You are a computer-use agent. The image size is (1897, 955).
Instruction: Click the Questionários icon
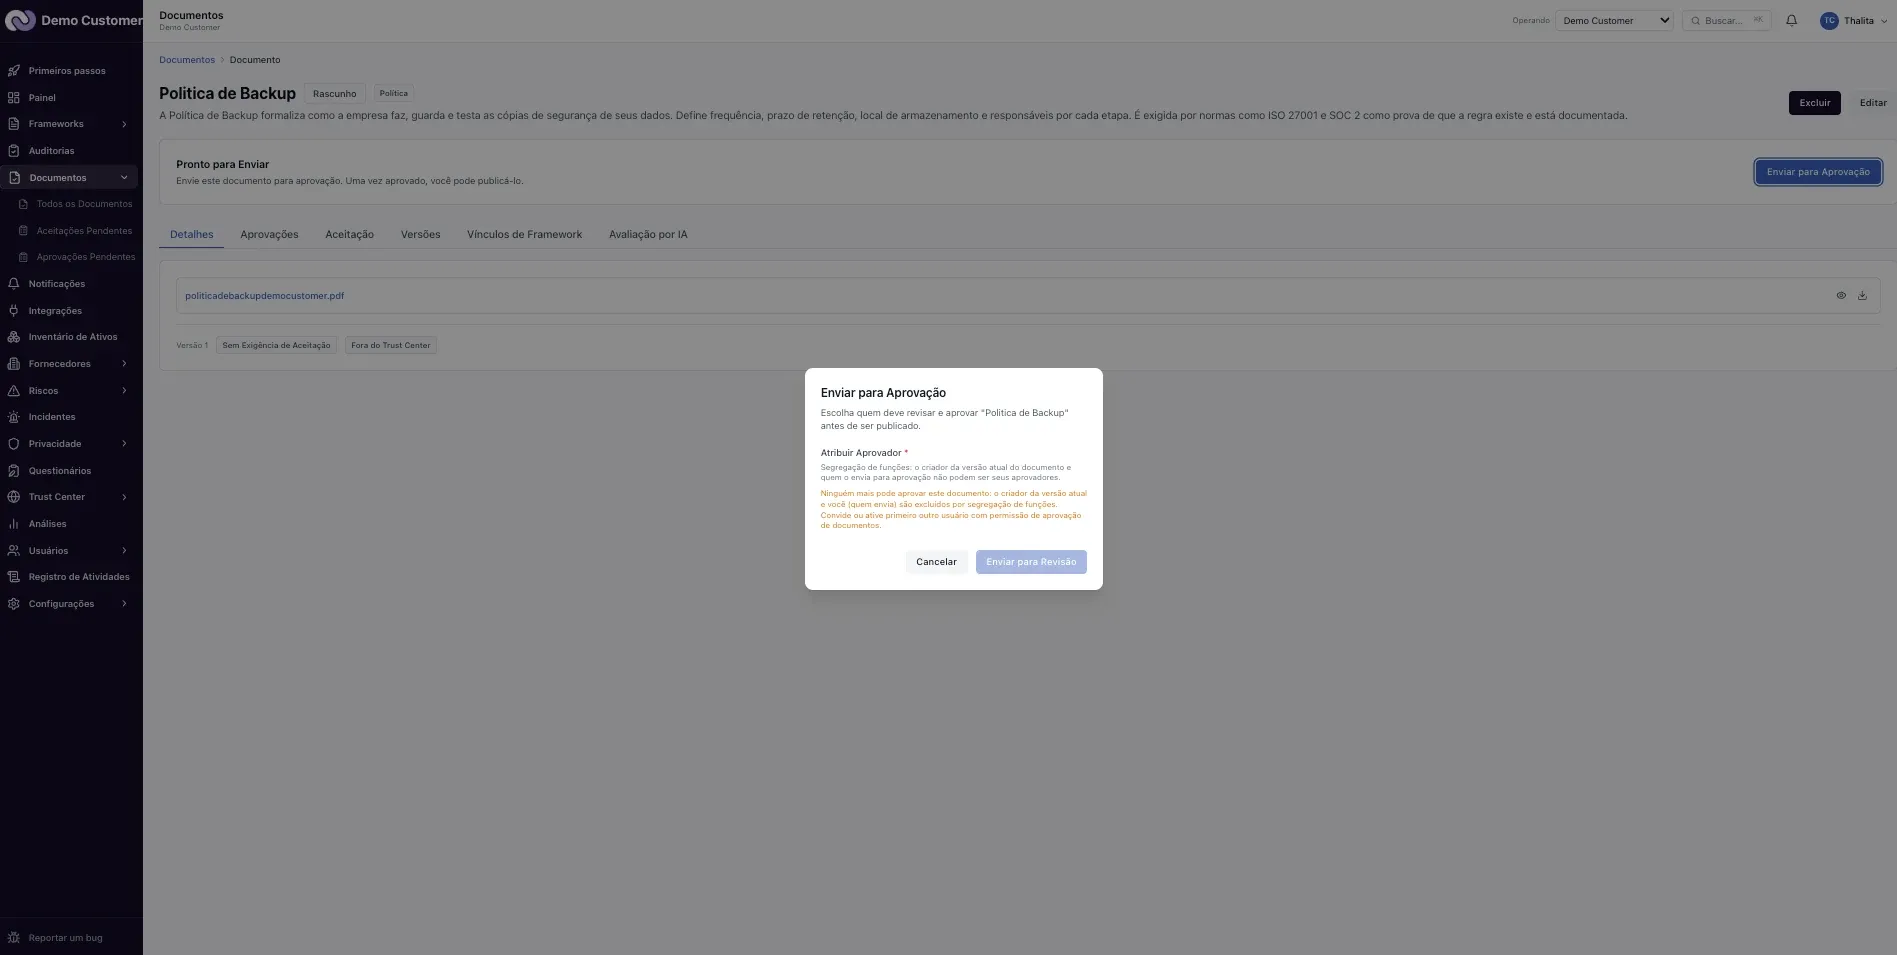tap(14, 471)
